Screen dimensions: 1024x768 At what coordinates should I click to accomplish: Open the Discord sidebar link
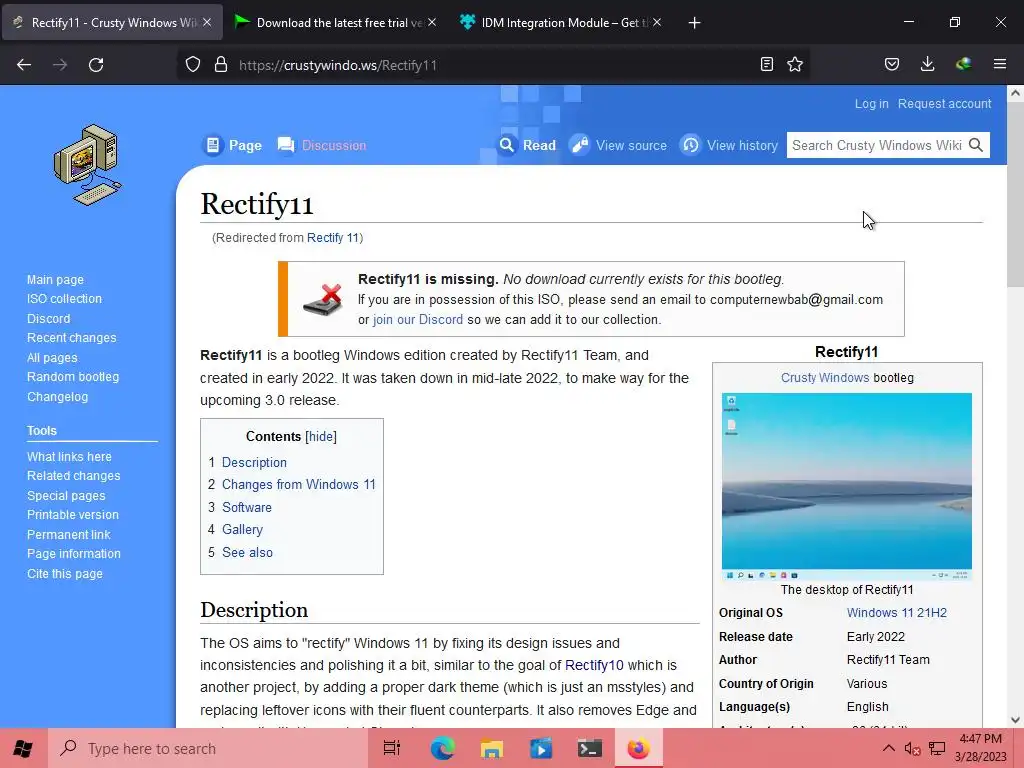click(x=48, y=319)
